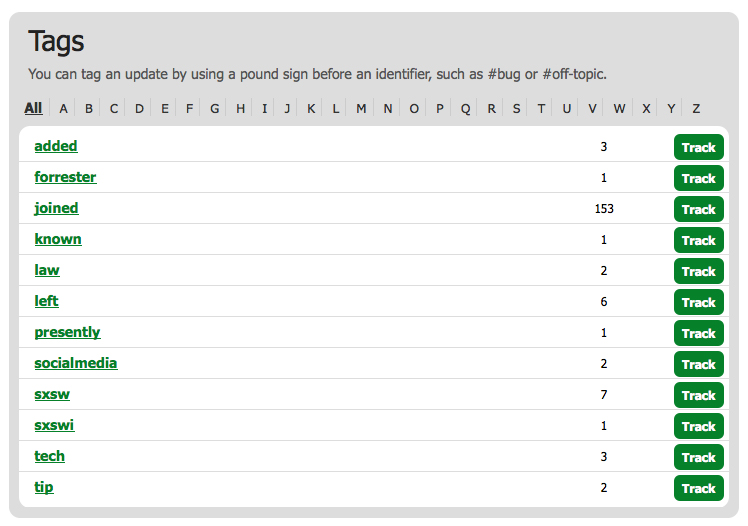Viewport: 748px width, 526px height.
Task: Open the 'added' tag link
Action: pyautogui.click(x=56, y=146)
